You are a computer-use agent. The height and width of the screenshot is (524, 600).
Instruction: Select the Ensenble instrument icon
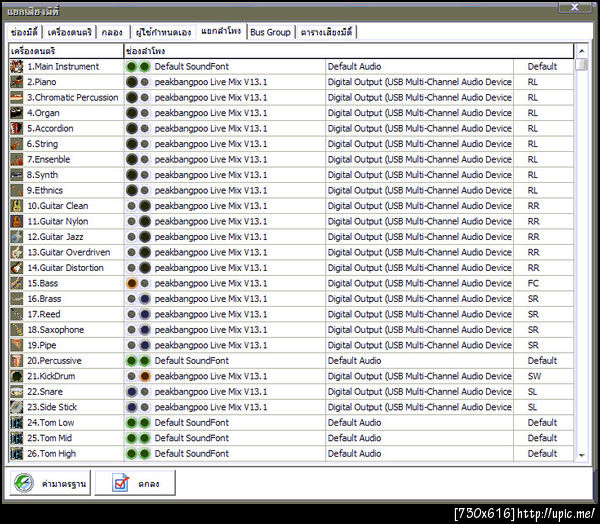[x=16, y=160]
